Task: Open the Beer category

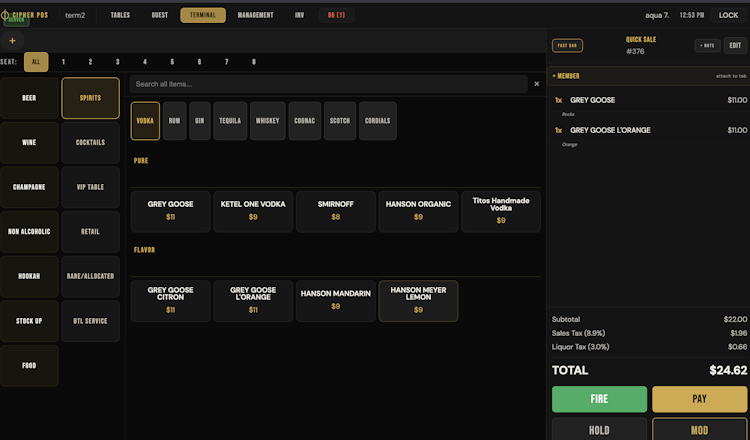Action: click(29, 98)
